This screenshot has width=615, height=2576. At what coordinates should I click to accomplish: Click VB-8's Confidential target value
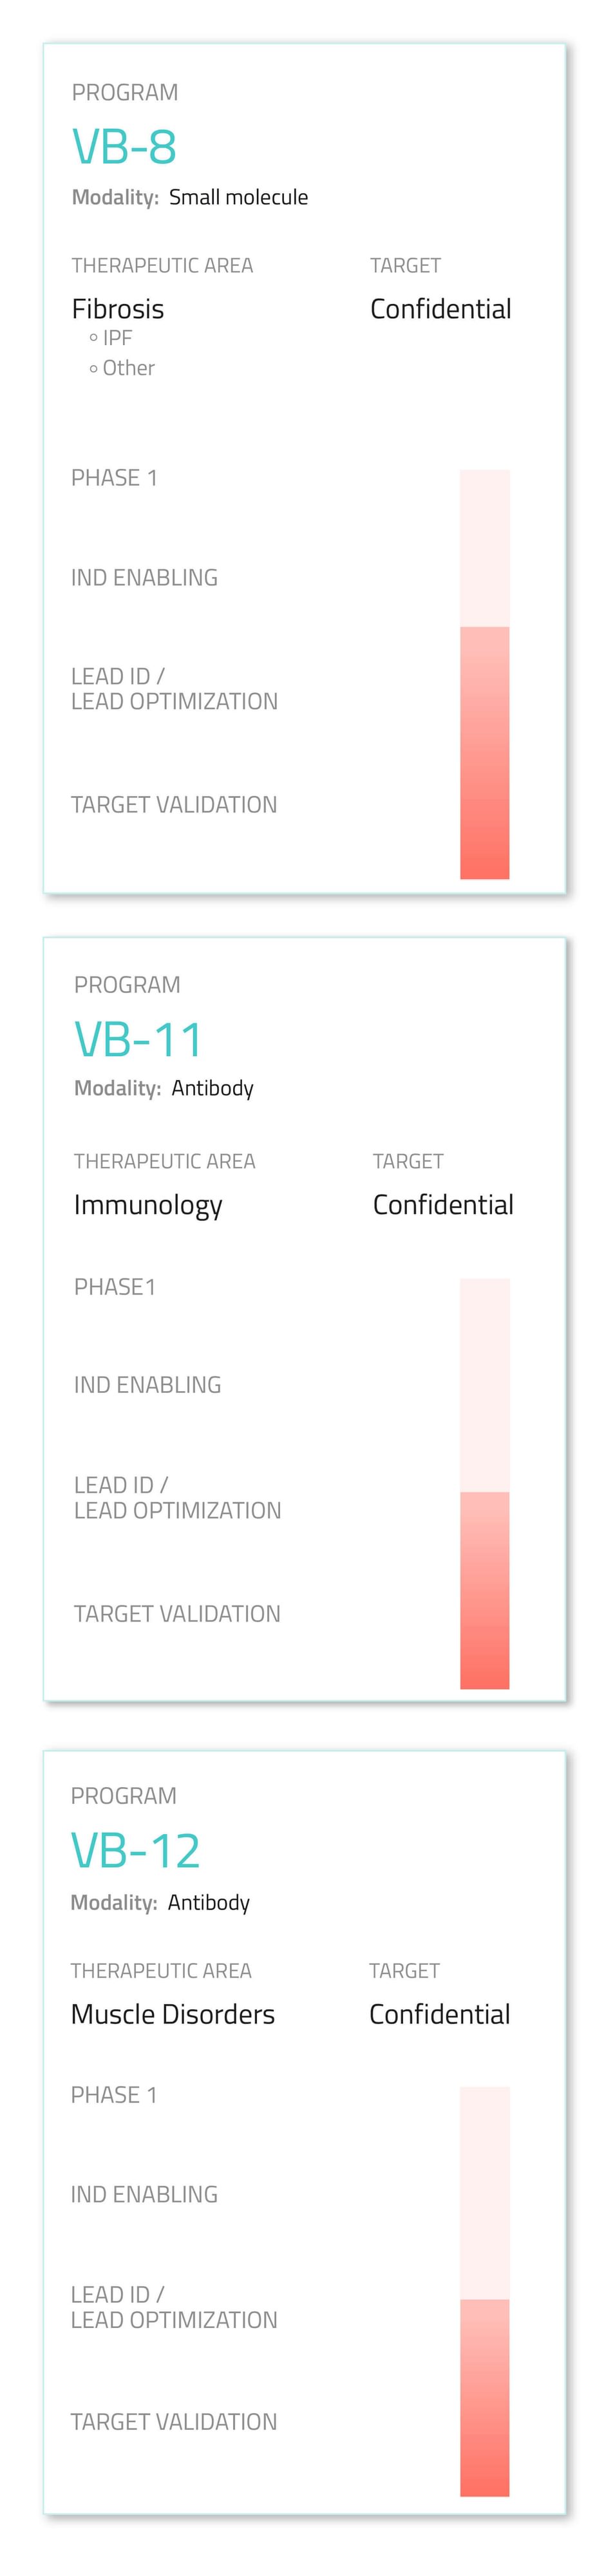coord(440,309)
